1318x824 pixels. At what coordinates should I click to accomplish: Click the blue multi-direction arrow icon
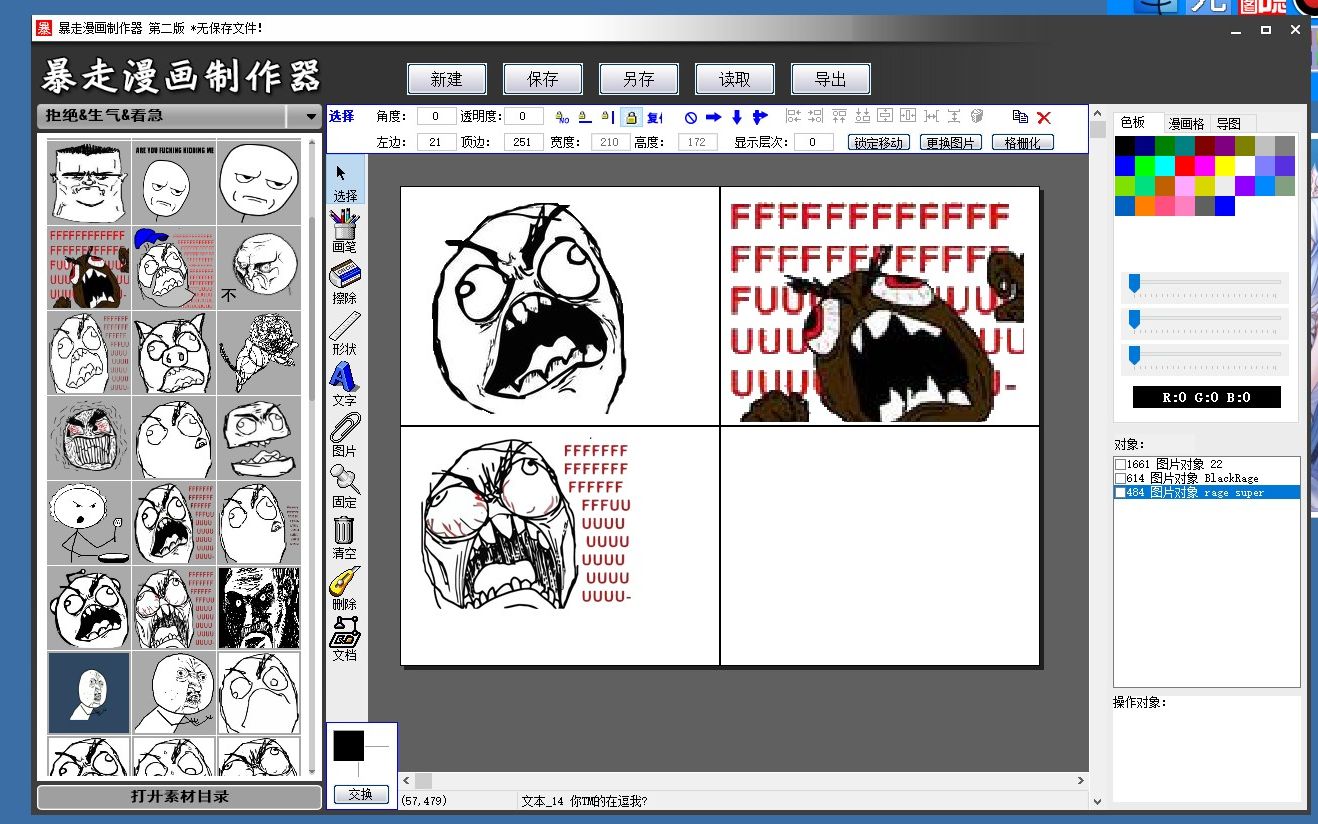[760, 117]
